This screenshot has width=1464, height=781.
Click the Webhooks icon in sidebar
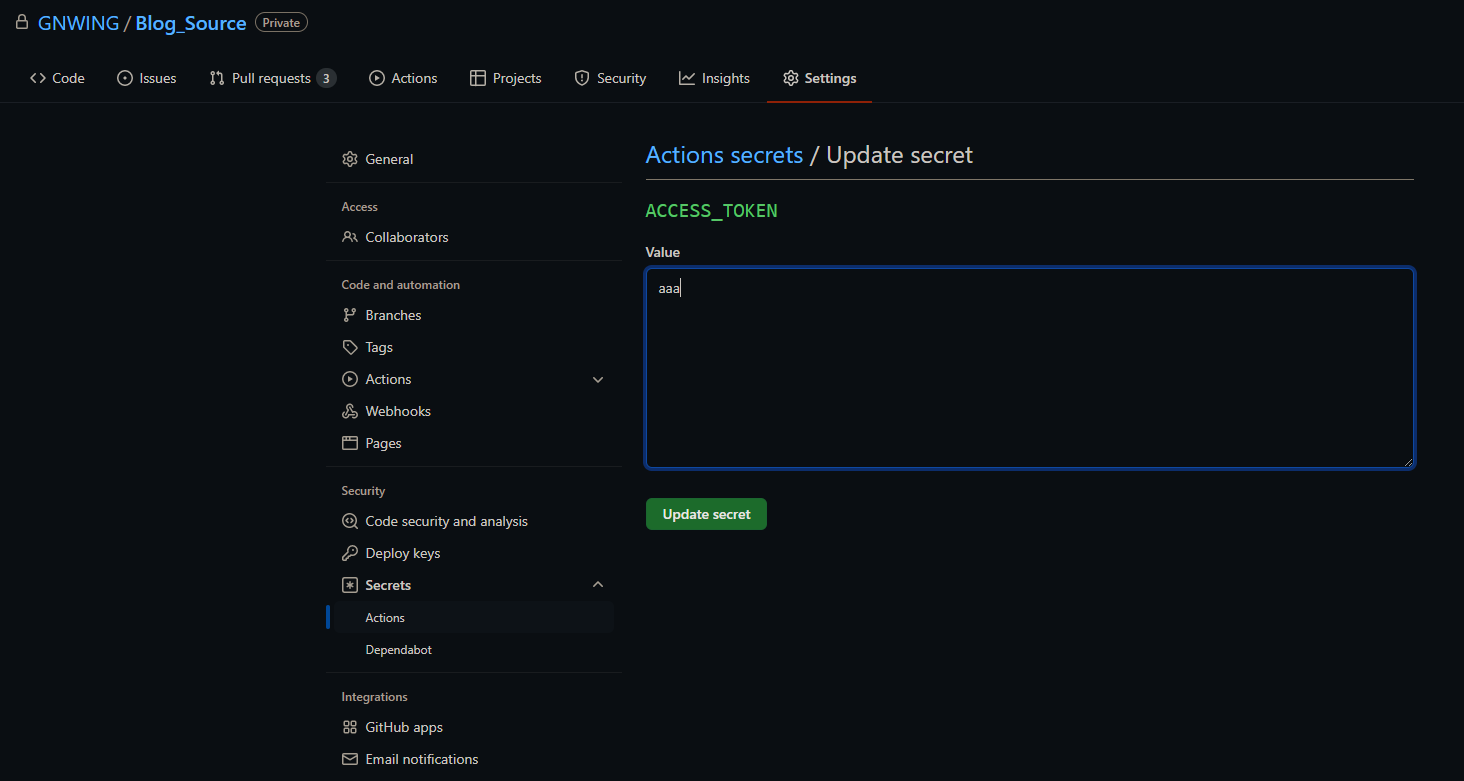click(x=350, y=411)
